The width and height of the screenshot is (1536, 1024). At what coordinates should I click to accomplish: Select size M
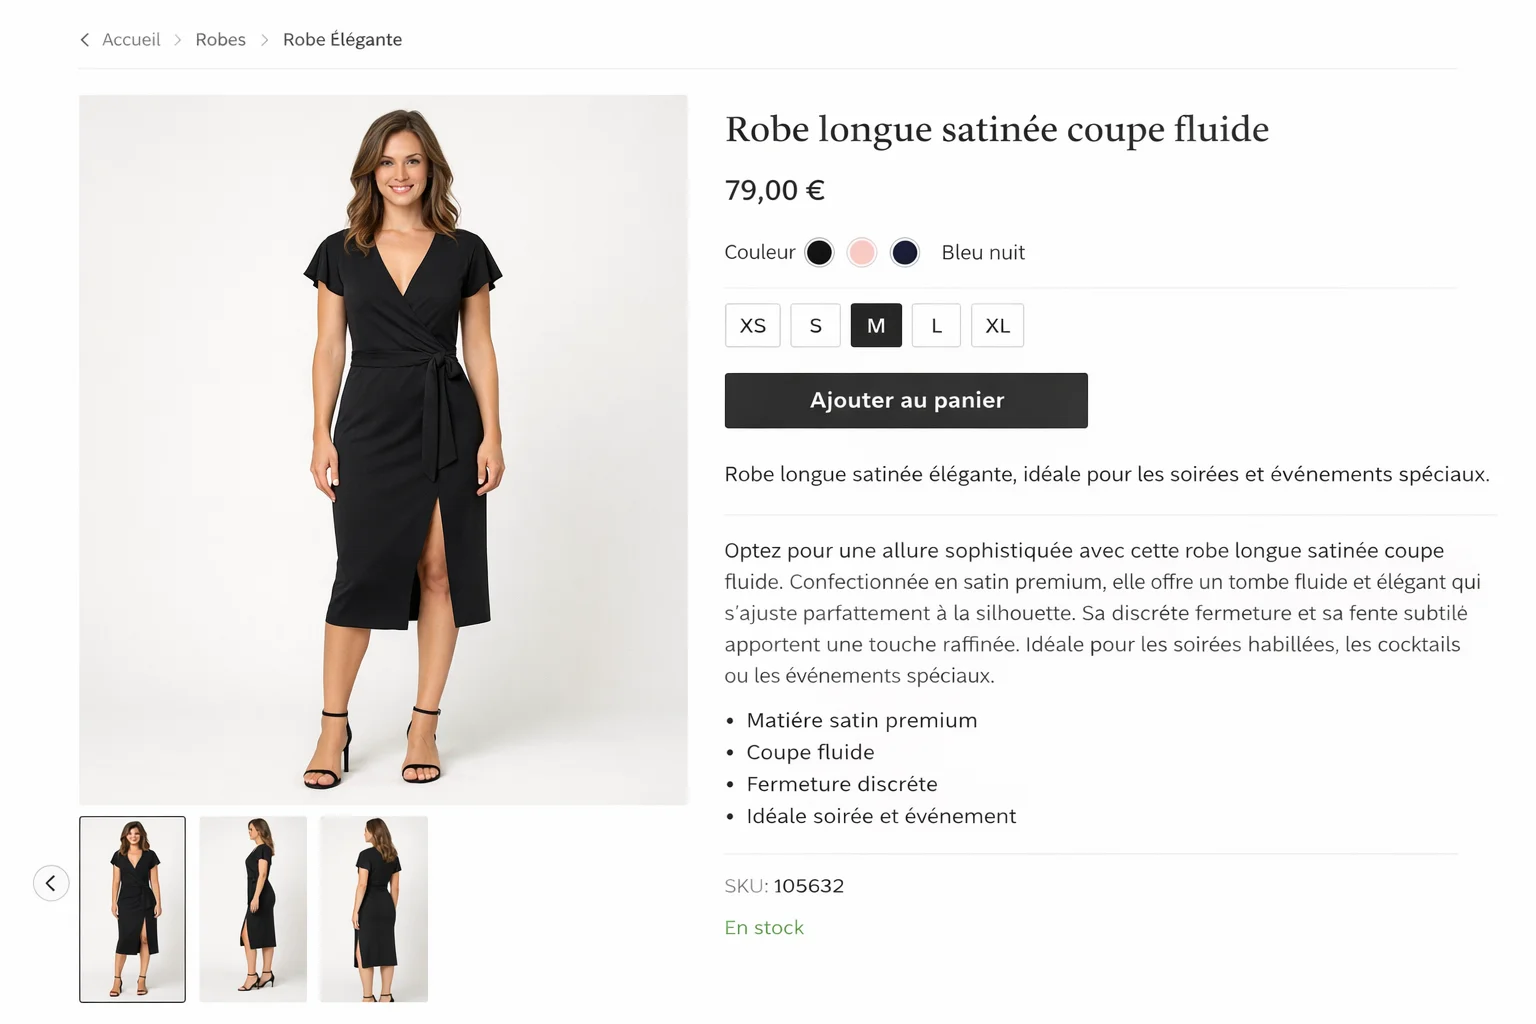[x=876, y=325]
